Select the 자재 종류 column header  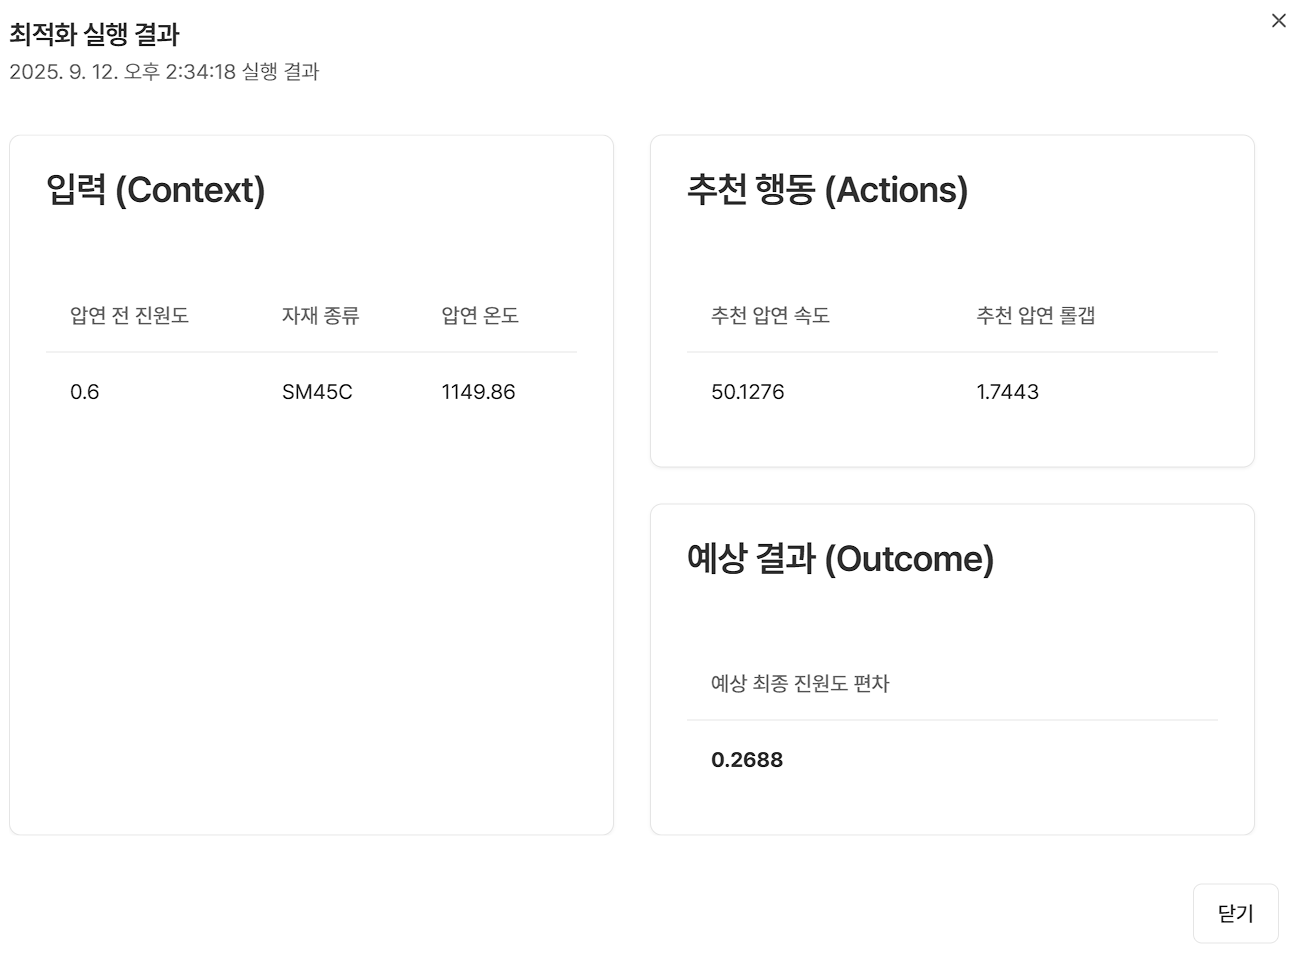pyautogui.click(x=320, y=316)
